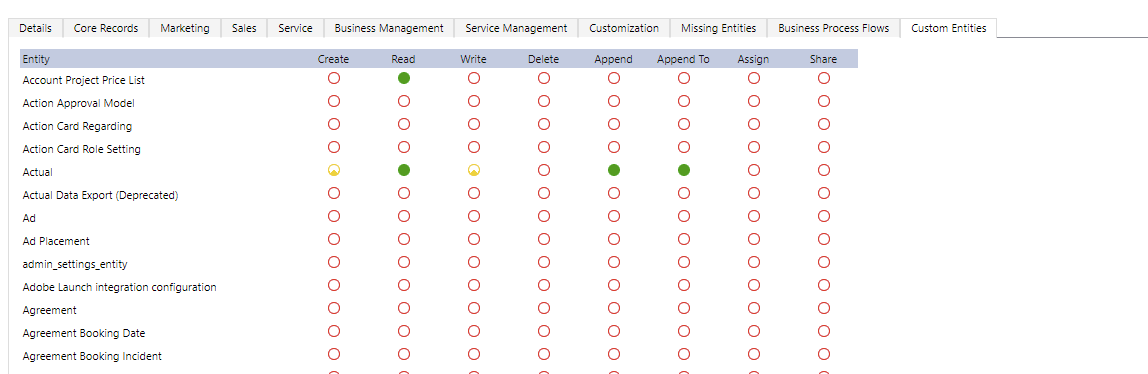Set Write privilege for Action Card Regarding
This screenshot has height=374, width=1148.
[x=474, y=124]
